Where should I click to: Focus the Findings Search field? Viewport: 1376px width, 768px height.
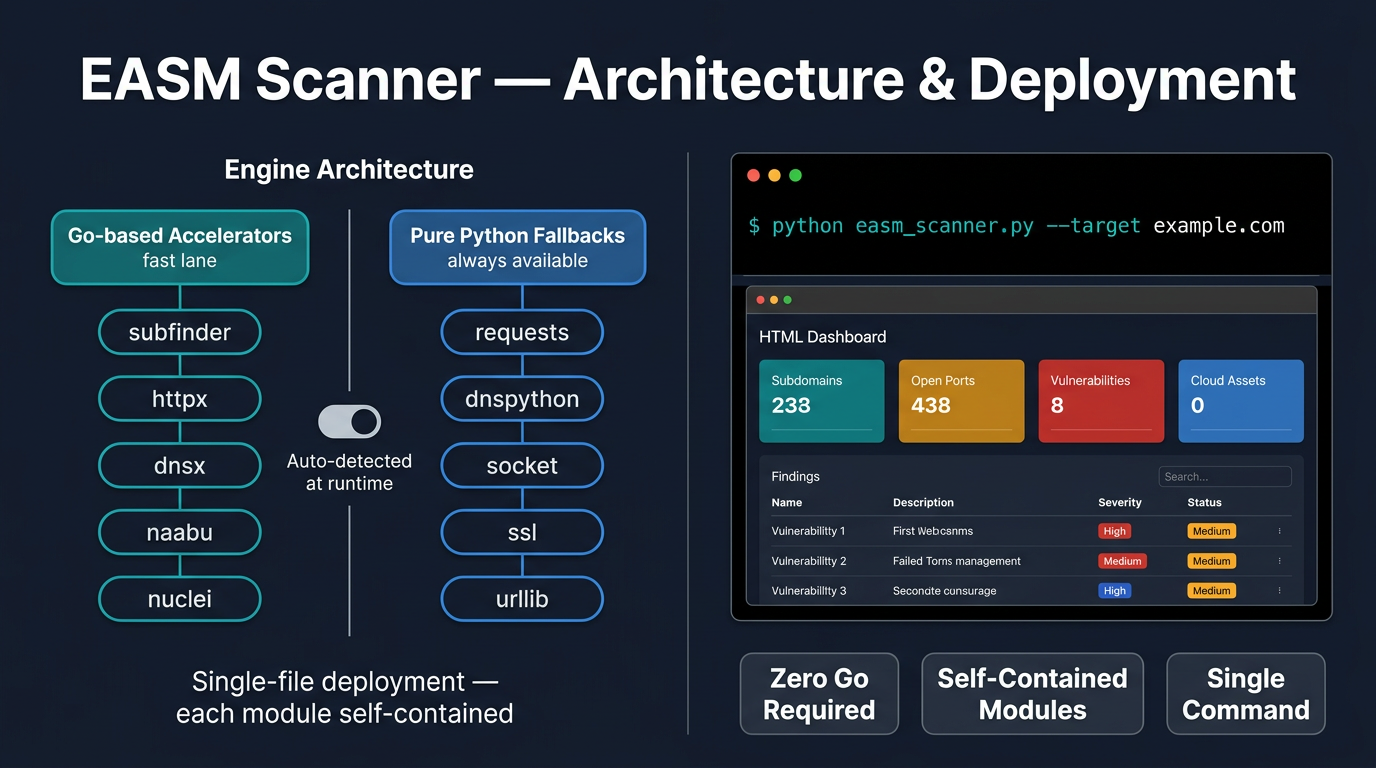tap(1225, 477)
